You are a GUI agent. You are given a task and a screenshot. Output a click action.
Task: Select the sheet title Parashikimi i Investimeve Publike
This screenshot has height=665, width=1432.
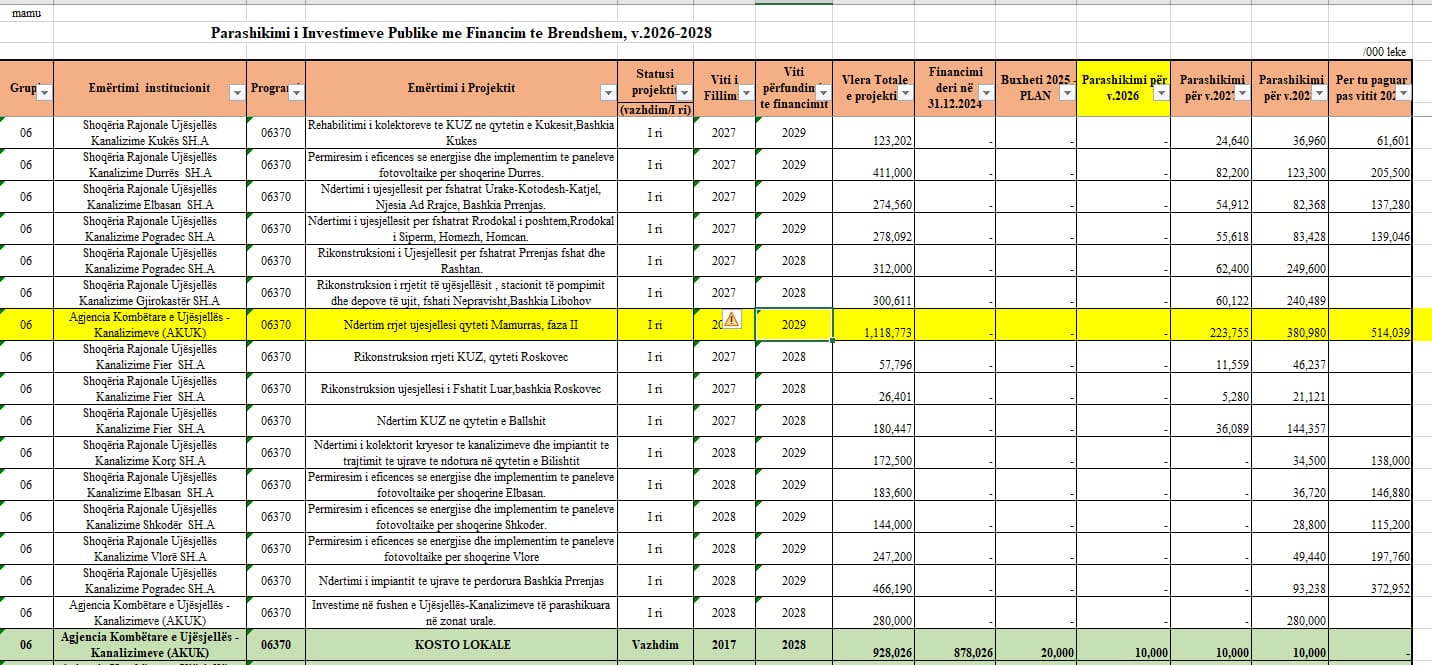(x=461, y=33)
